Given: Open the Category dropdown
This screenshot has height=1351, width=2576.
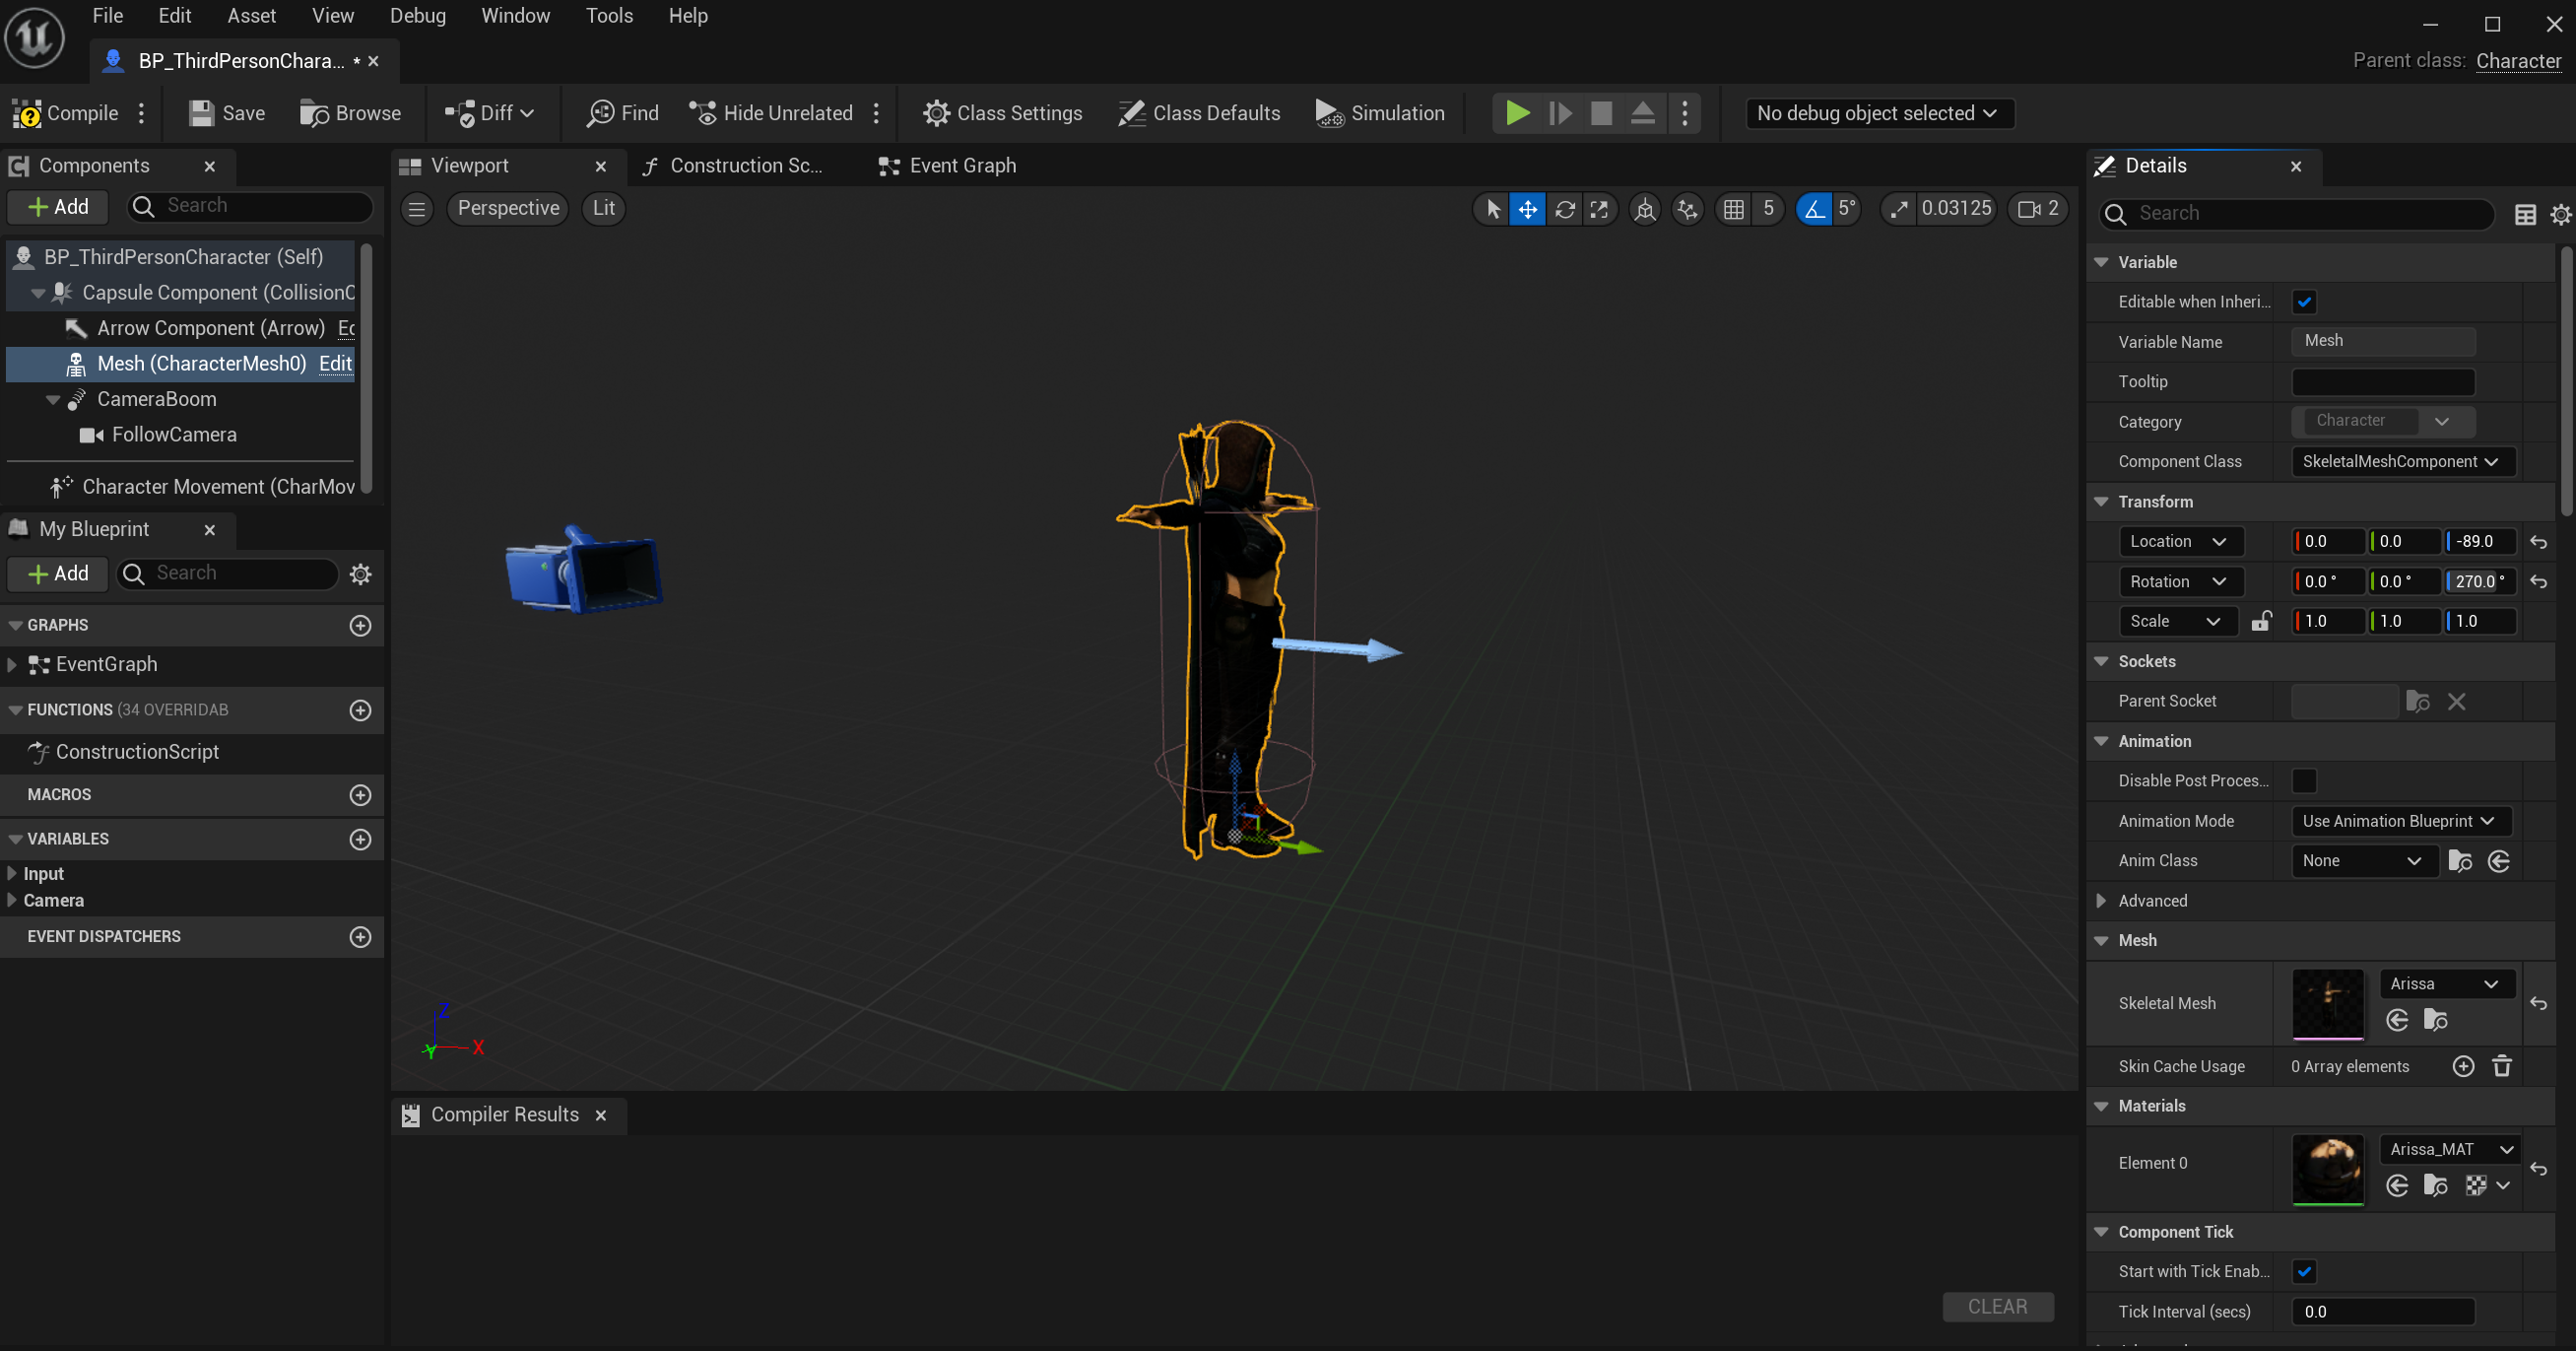Looking at the screenshot, I should [x=2383, y=421].
